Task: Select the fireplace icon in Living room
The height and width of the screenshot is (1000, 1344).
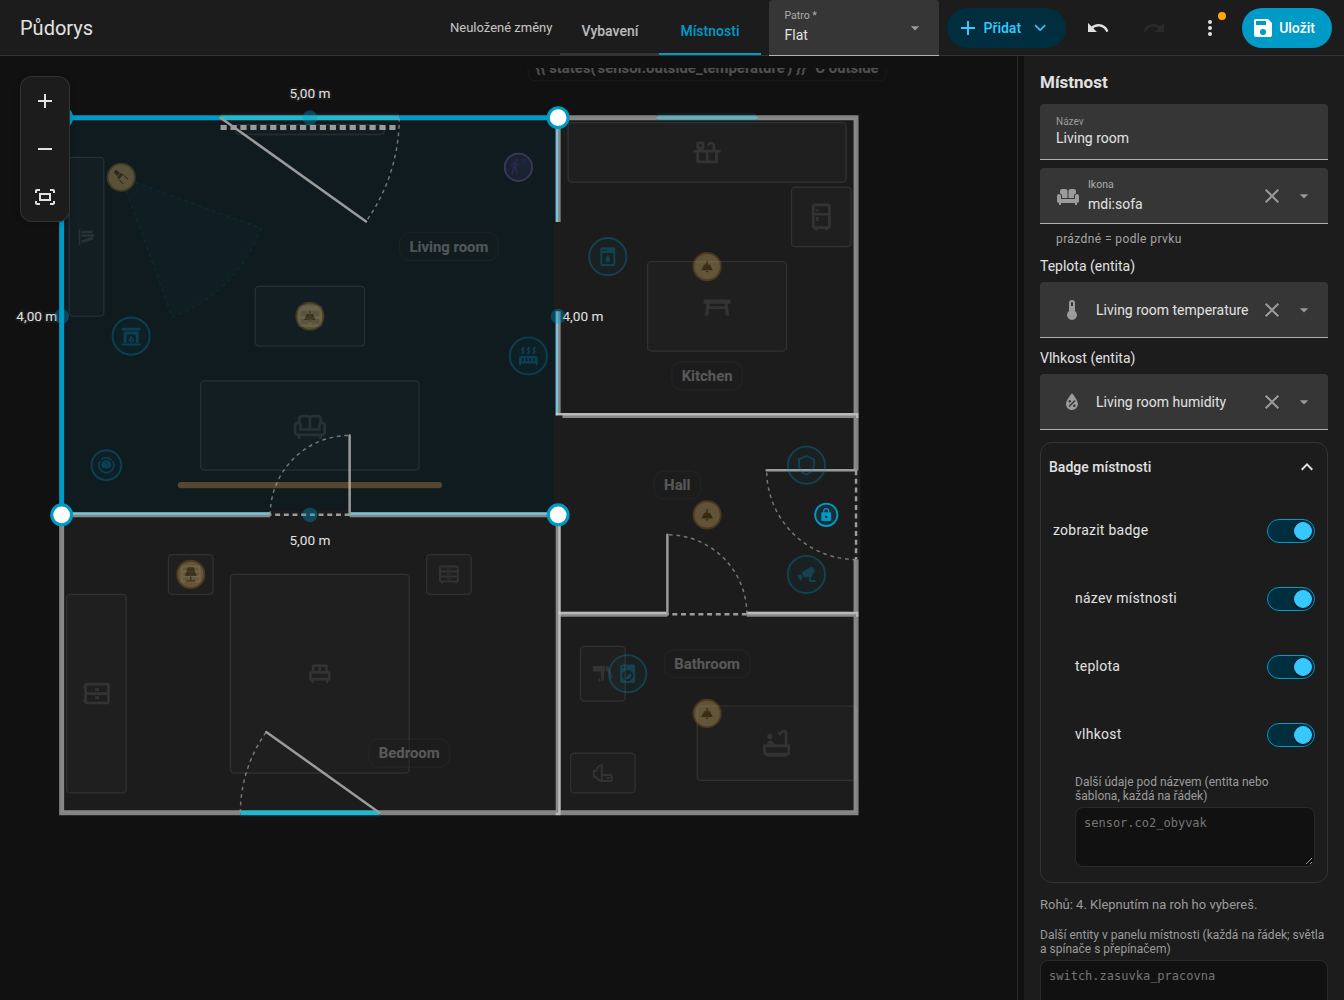Action: (131, 336)
